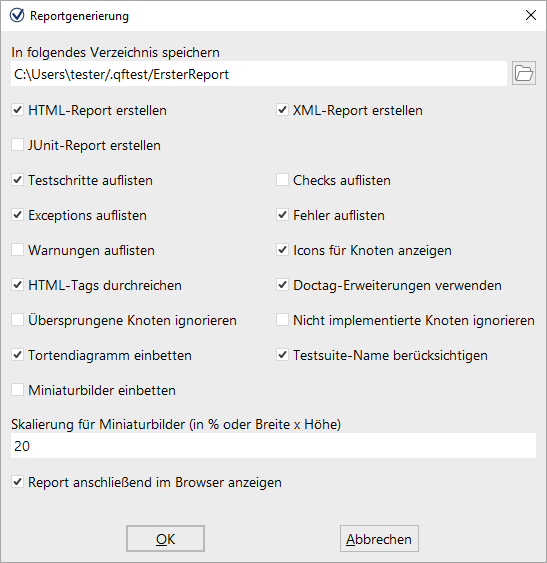The image size is (547, 563).
Task: Enable JUnit-Report erstellen checkbox
Action: [x=17, y=145]
